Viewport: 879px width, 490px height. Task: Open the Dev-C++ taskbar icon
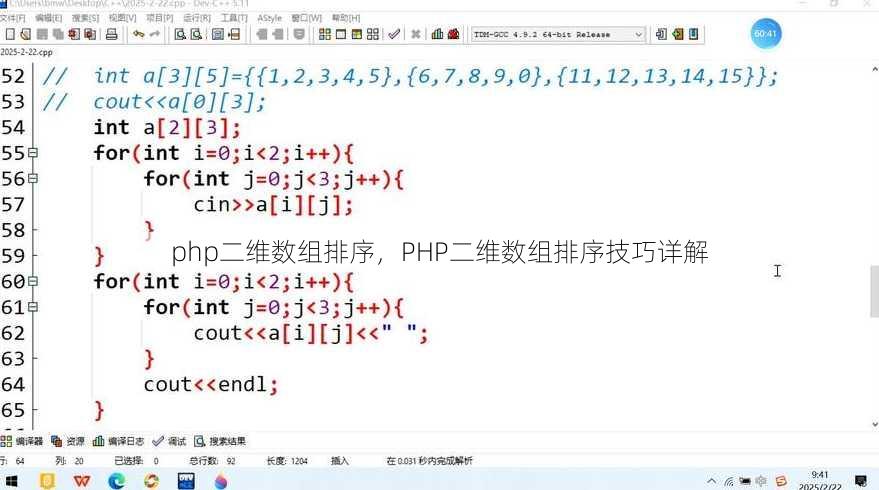(186, 481)
